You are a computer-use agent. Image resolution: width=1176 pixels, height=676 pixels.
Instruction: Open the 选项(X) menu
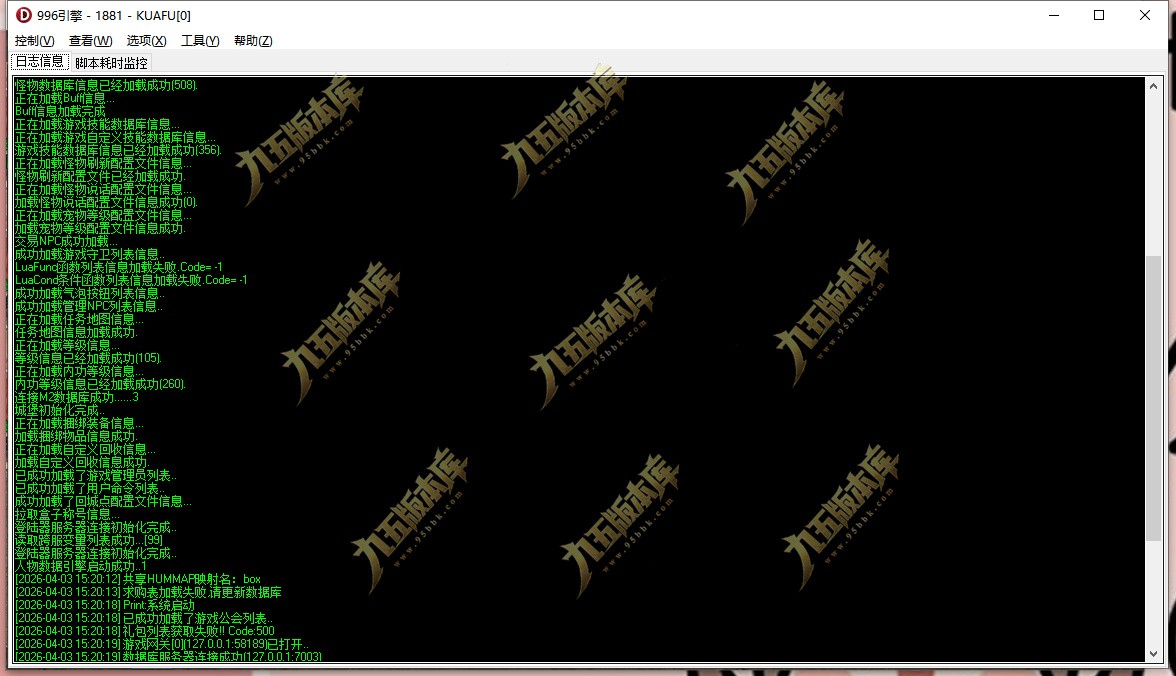pyautogui.click(x=146, y=41)
